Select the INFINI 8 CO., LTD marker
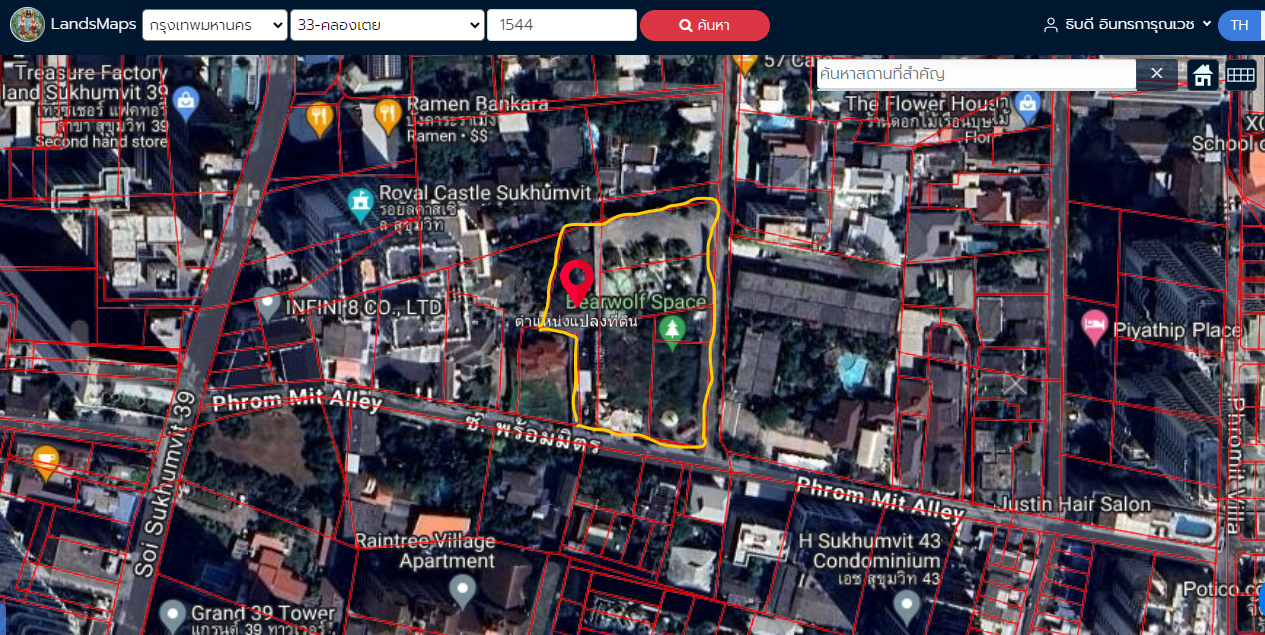Screen dimensions: 1265x635 [267, 305]
